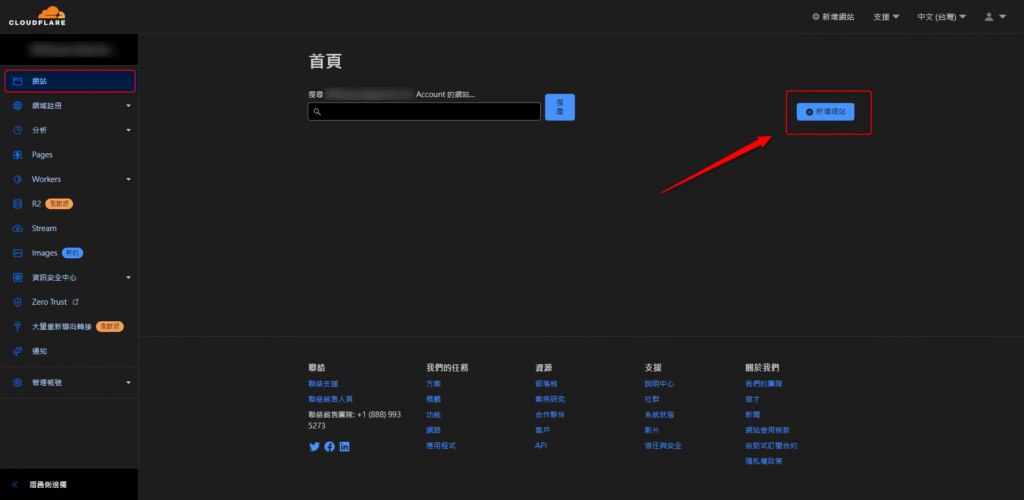Click the R2 database icon in the sidebar
1024x500 pixels.
coord(18,204)
